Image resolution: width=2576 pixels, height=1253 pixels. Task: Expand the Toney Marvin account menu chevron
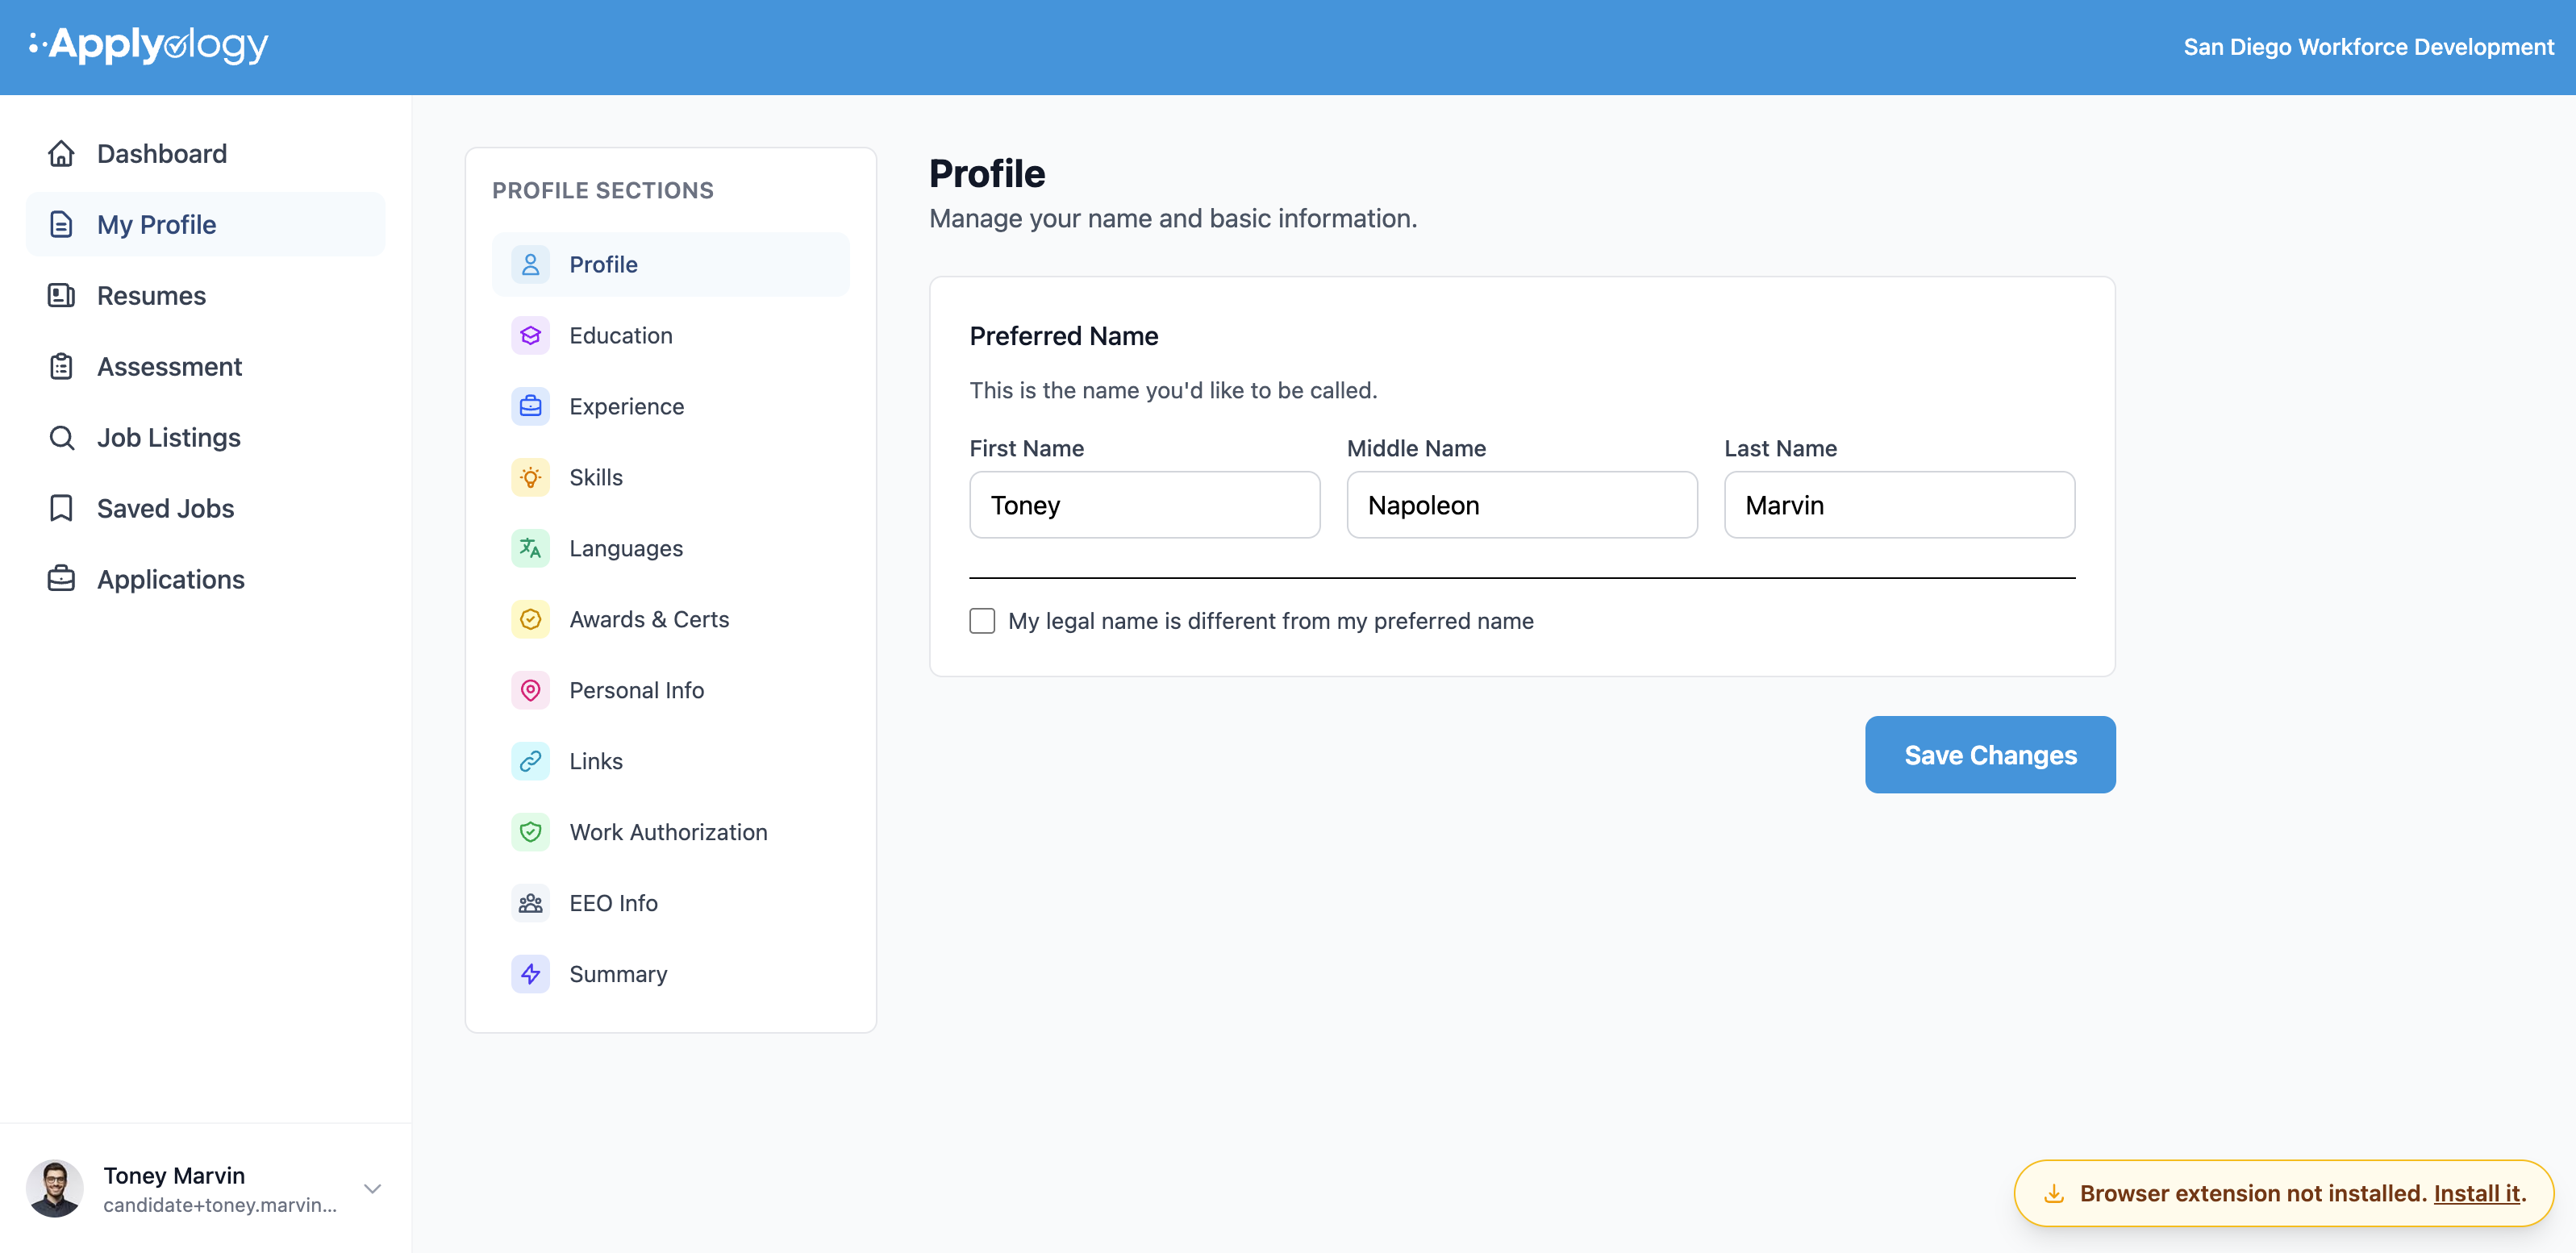coord(372,1189)
